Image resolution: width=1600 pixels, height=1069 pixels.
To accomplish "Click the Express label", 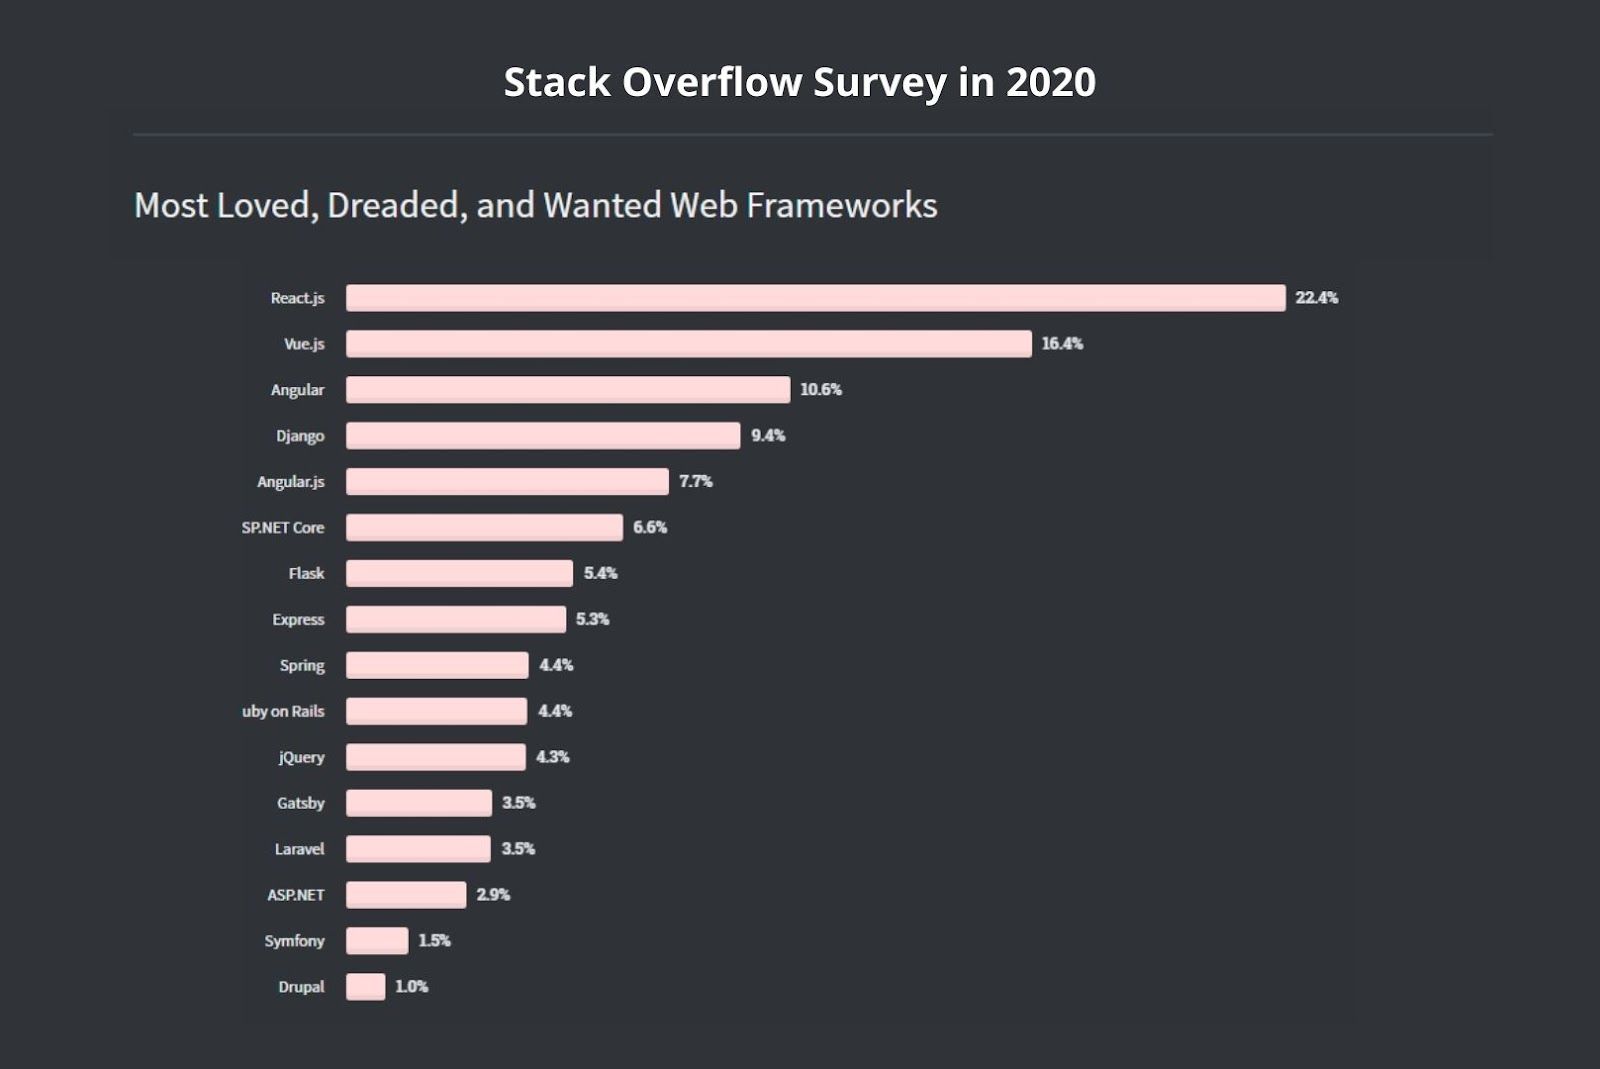I will tap(298, 620).
